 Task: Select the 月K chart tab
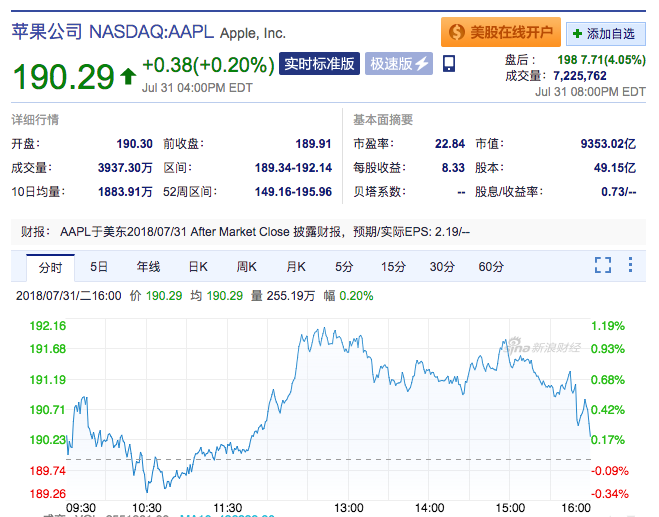(x=295, y=266)
